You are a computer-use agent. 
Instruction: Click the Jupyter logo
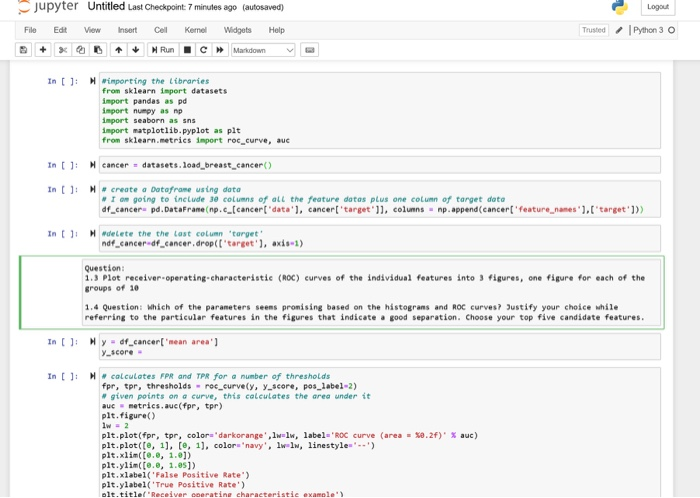48,6
